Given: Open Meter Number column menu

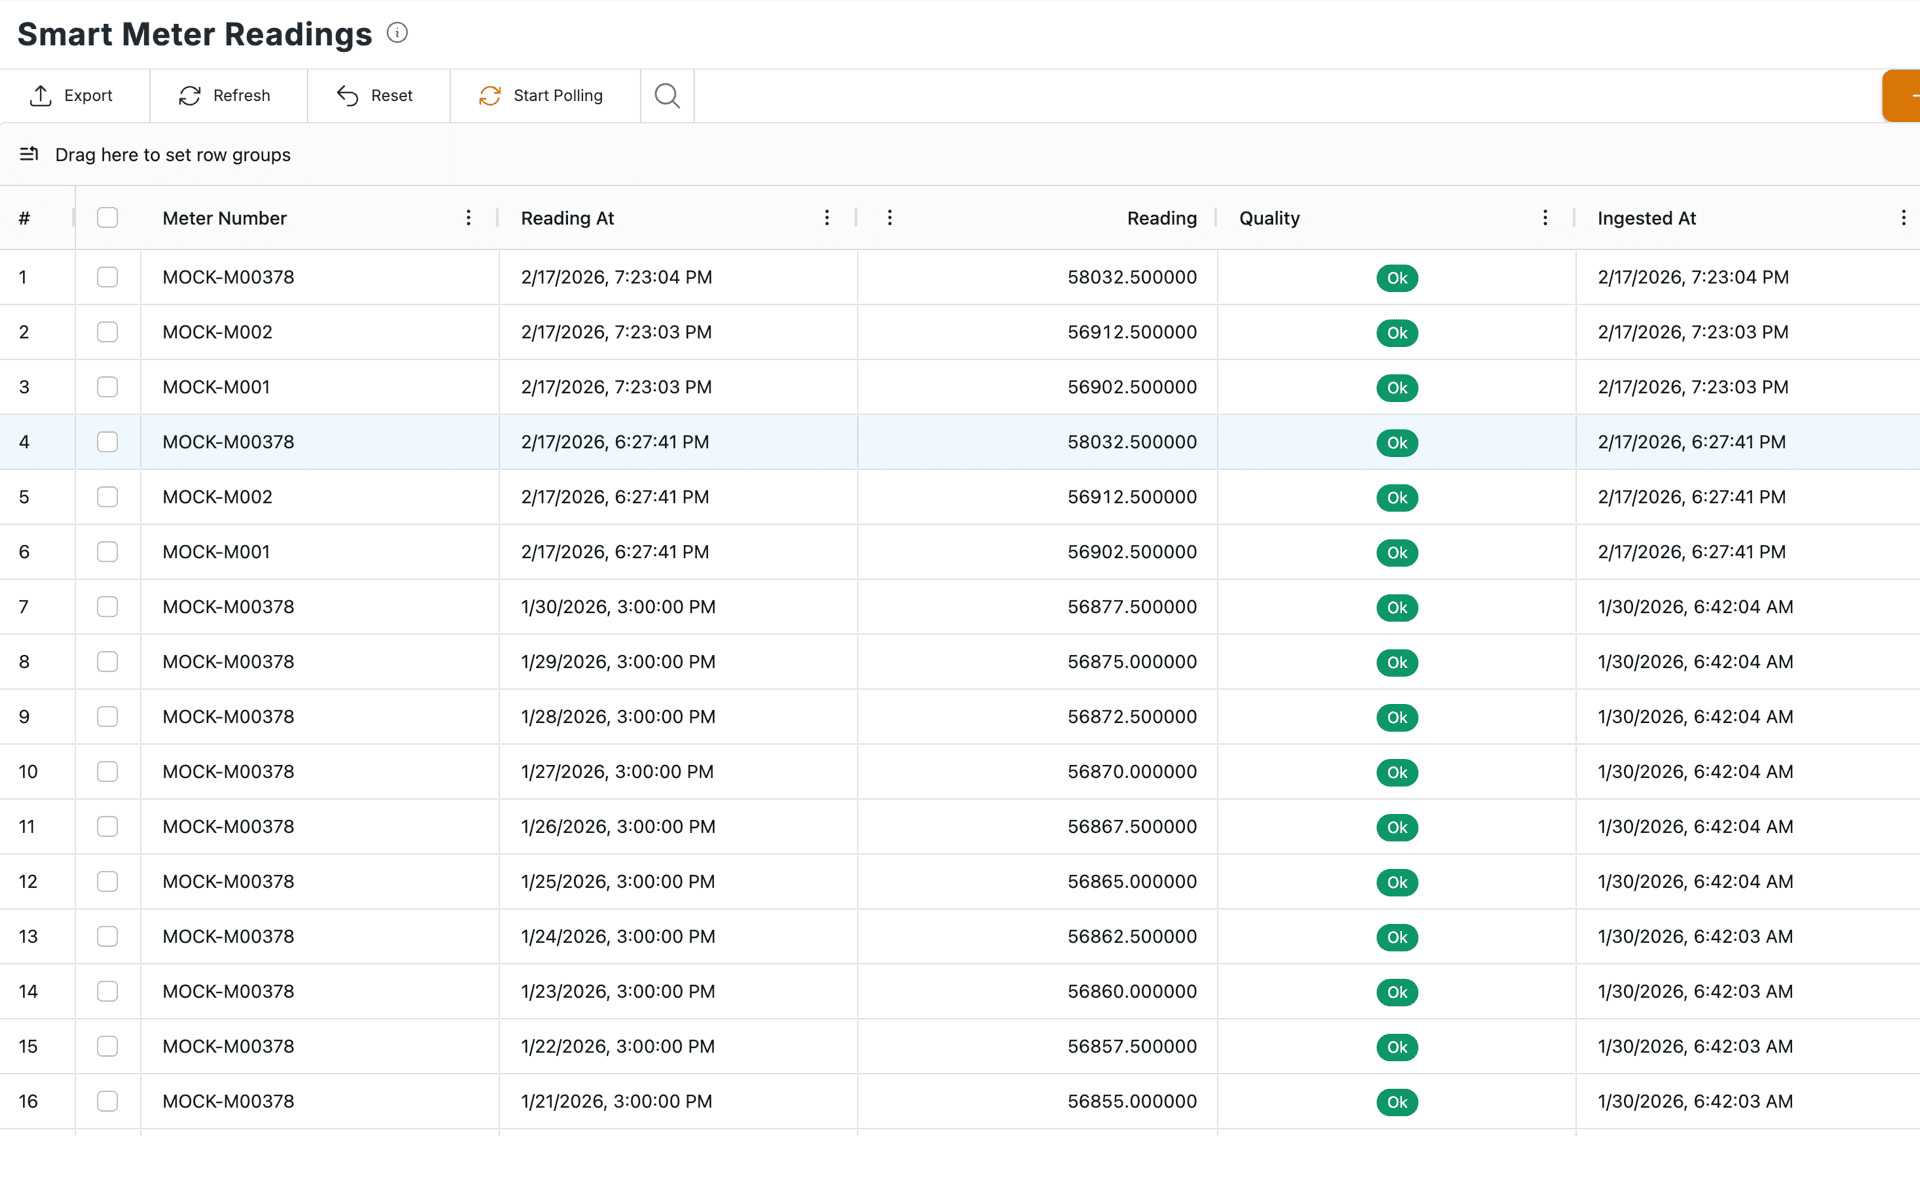Looking at the screenshot, I should pyautogui.click(x=468, y=218).
